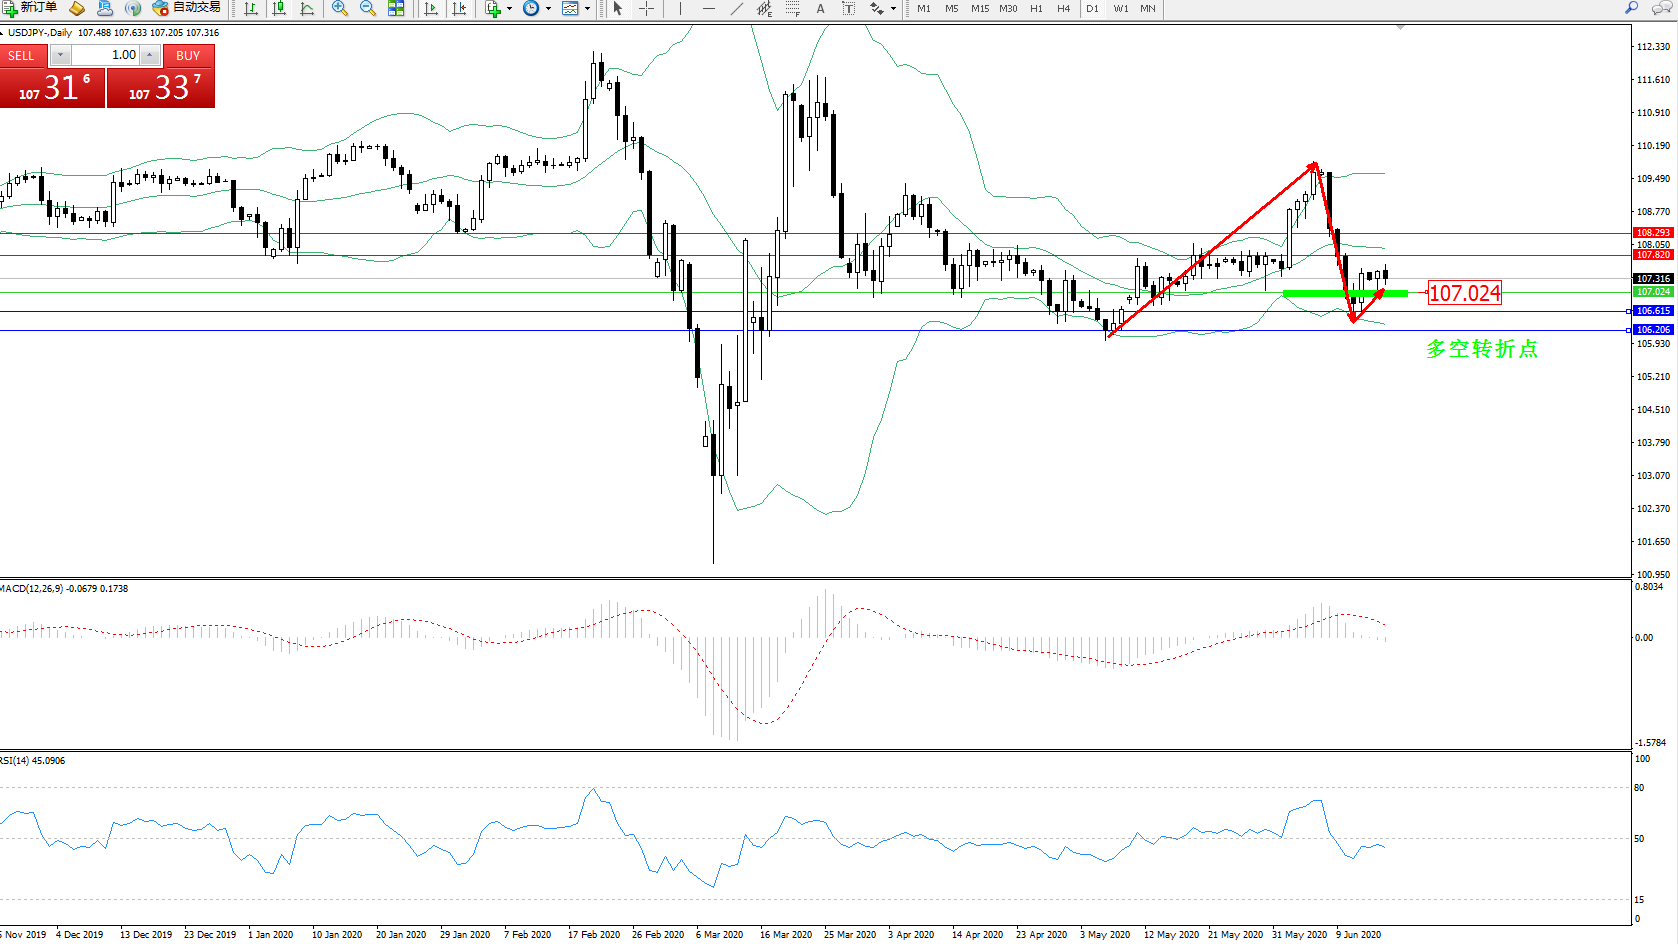Click the red BUY button
The height and width of the screenshot is (944, 1678).
188,56
